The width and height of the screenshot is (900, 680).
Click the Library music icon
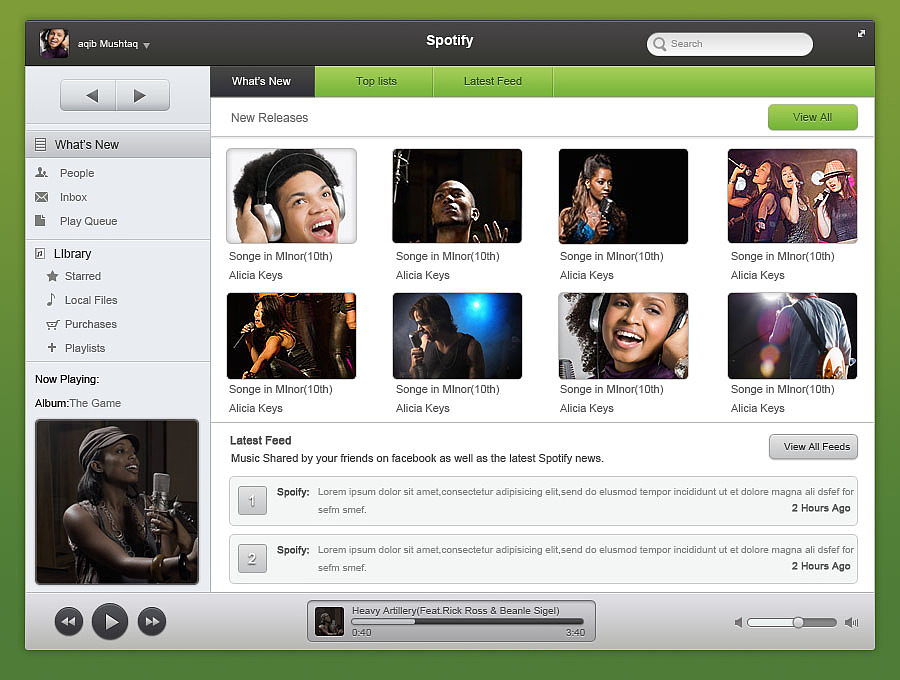40,253
